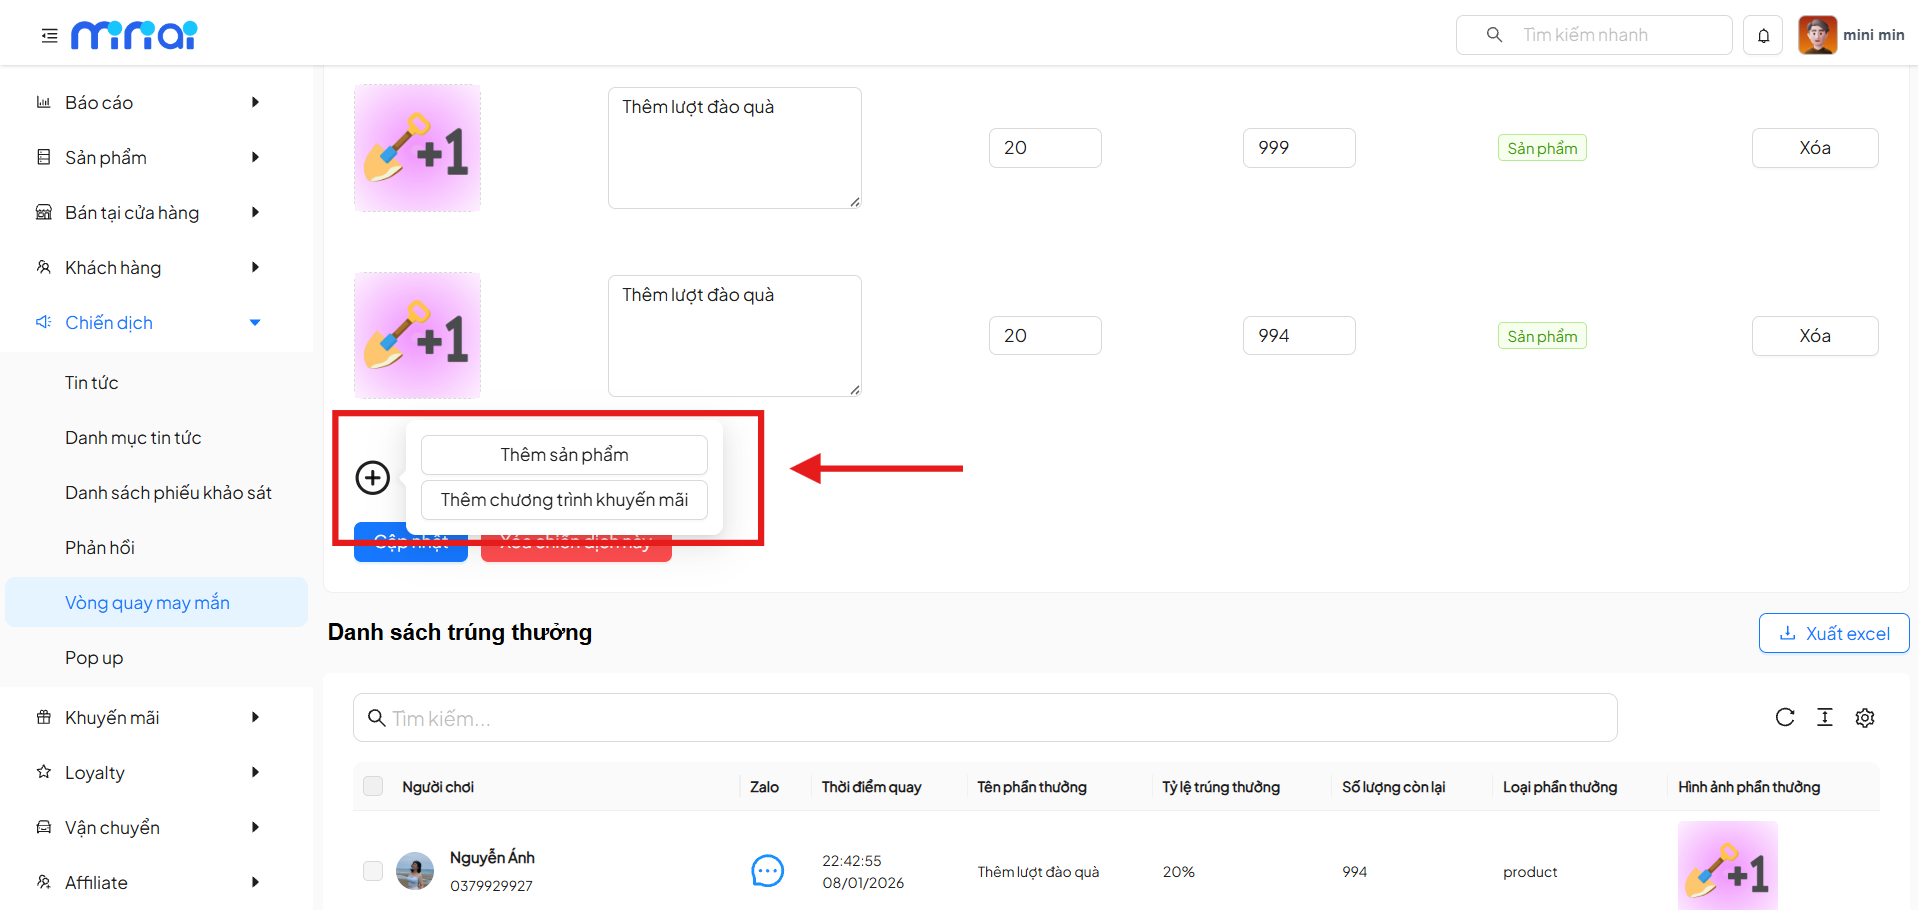
Task: Collapse the Chiến dịch section
Action: pyautogui.click(x=148, y=322)
